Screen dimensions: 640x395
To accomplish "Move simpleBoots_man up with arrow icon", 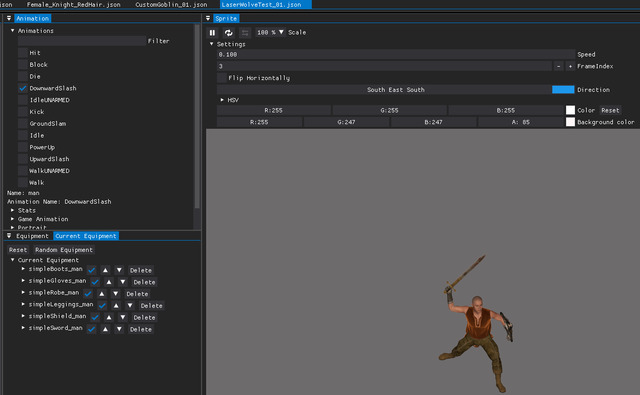I will coord(105,270).
